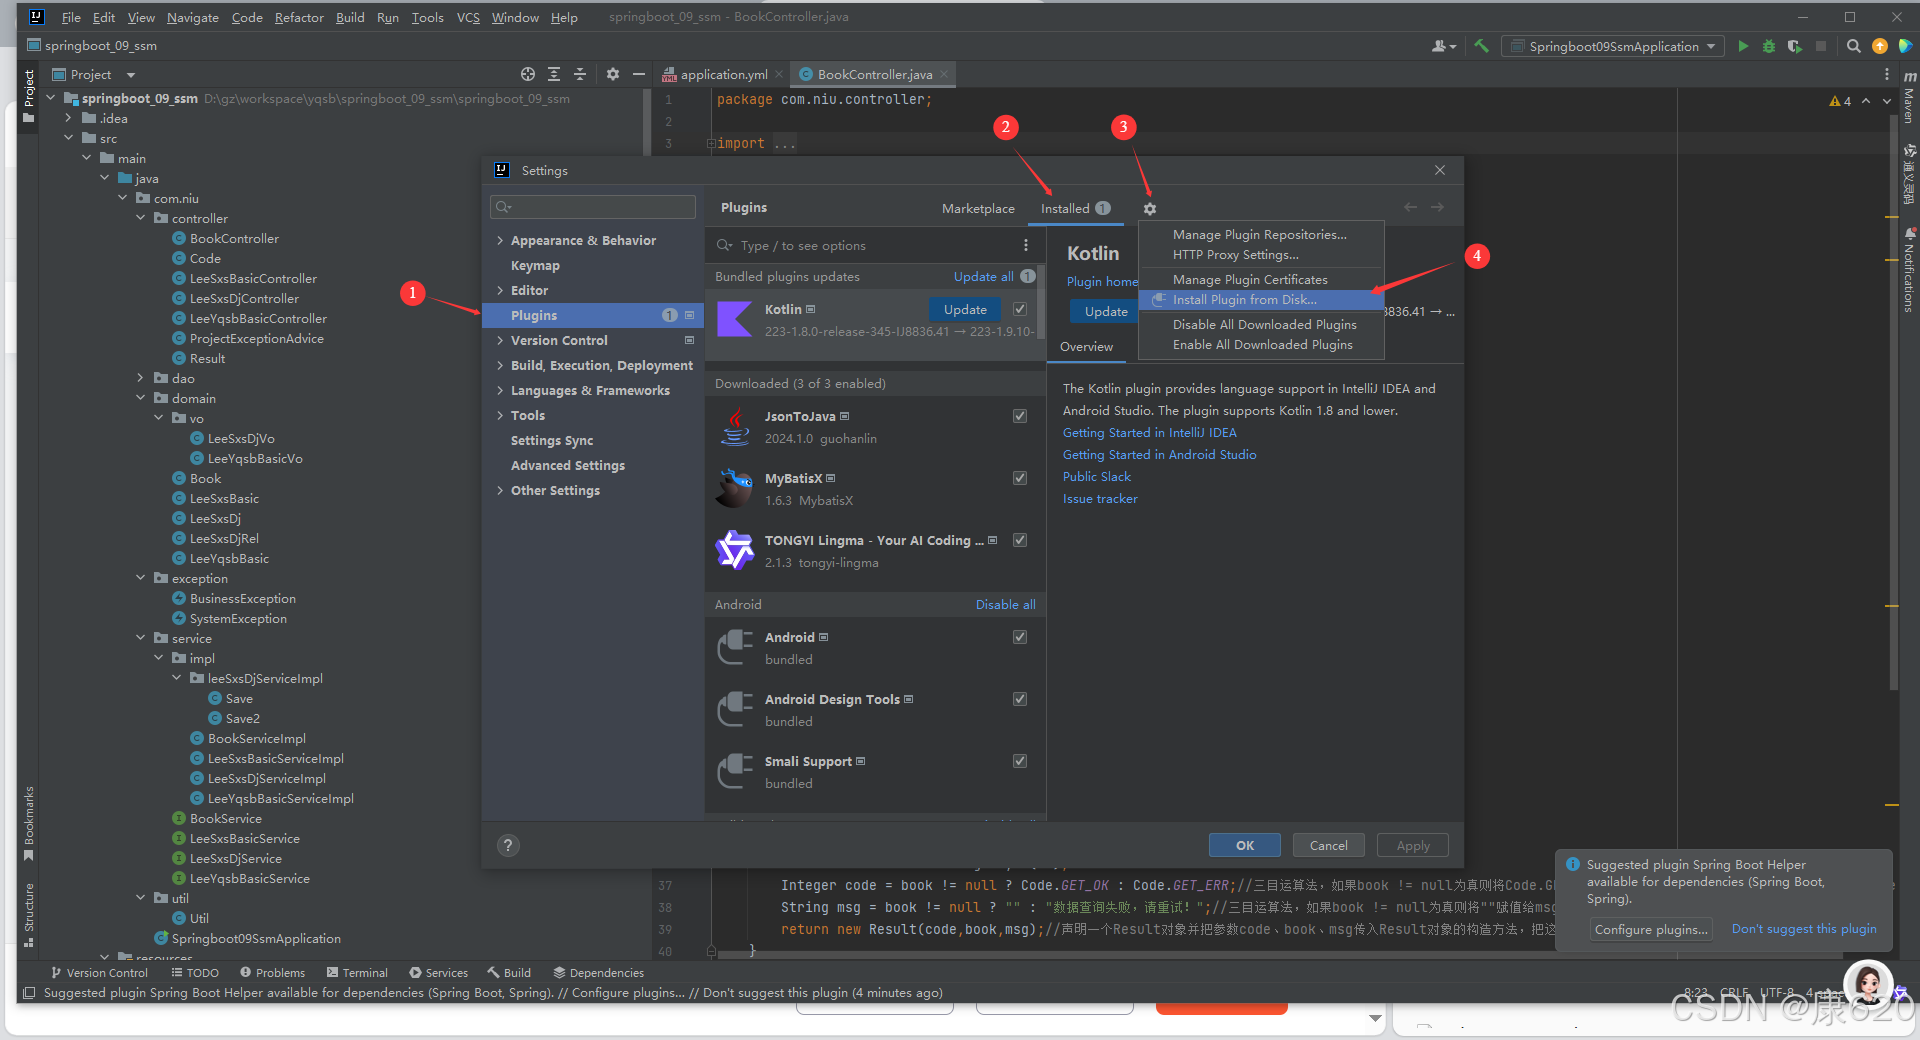
Task: Disable the TONGYI Lingma plugin checkbox
Action: pyautogui.click(x=1020, y=540)
